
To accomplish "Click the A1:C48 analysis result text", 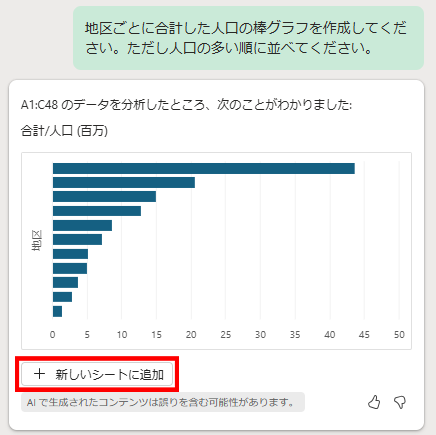I will pyautogui.click(x=186, y=105).
